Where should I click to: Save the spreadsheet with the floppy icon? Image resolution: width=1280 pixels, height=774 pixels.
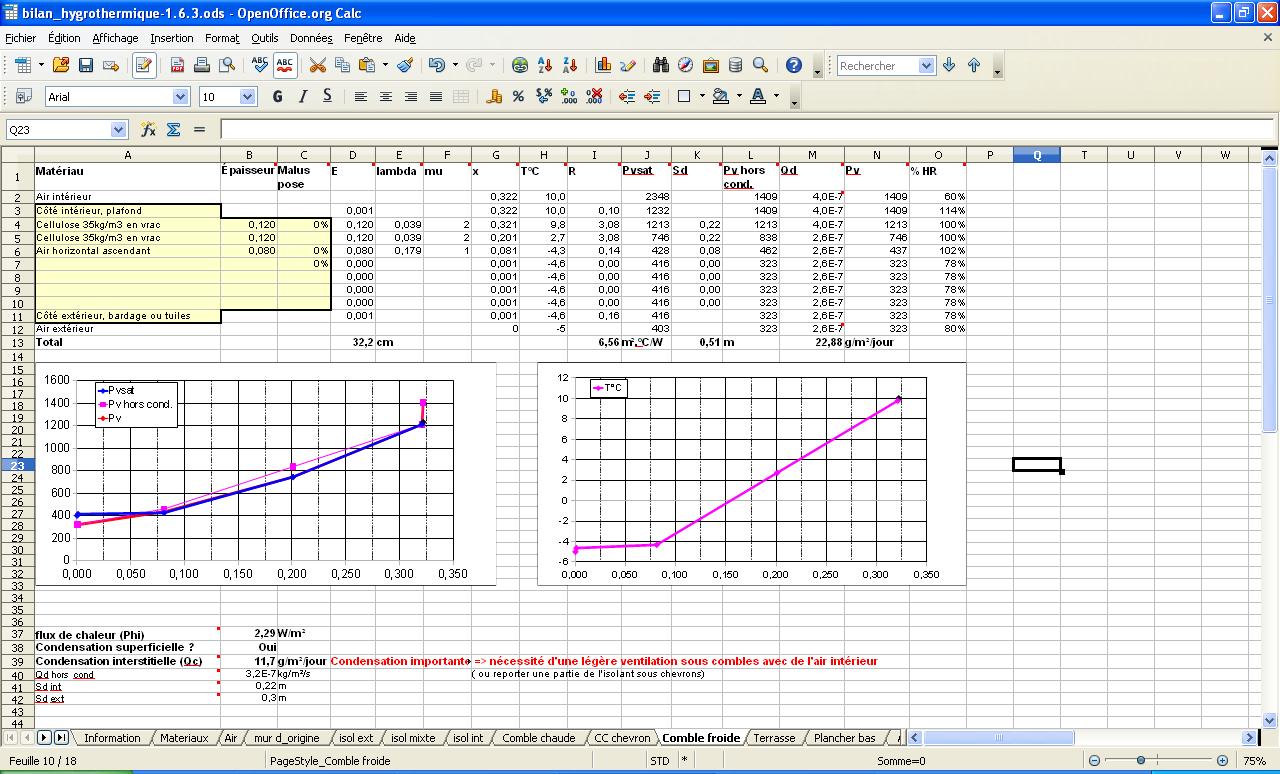(x=86, y=65)
